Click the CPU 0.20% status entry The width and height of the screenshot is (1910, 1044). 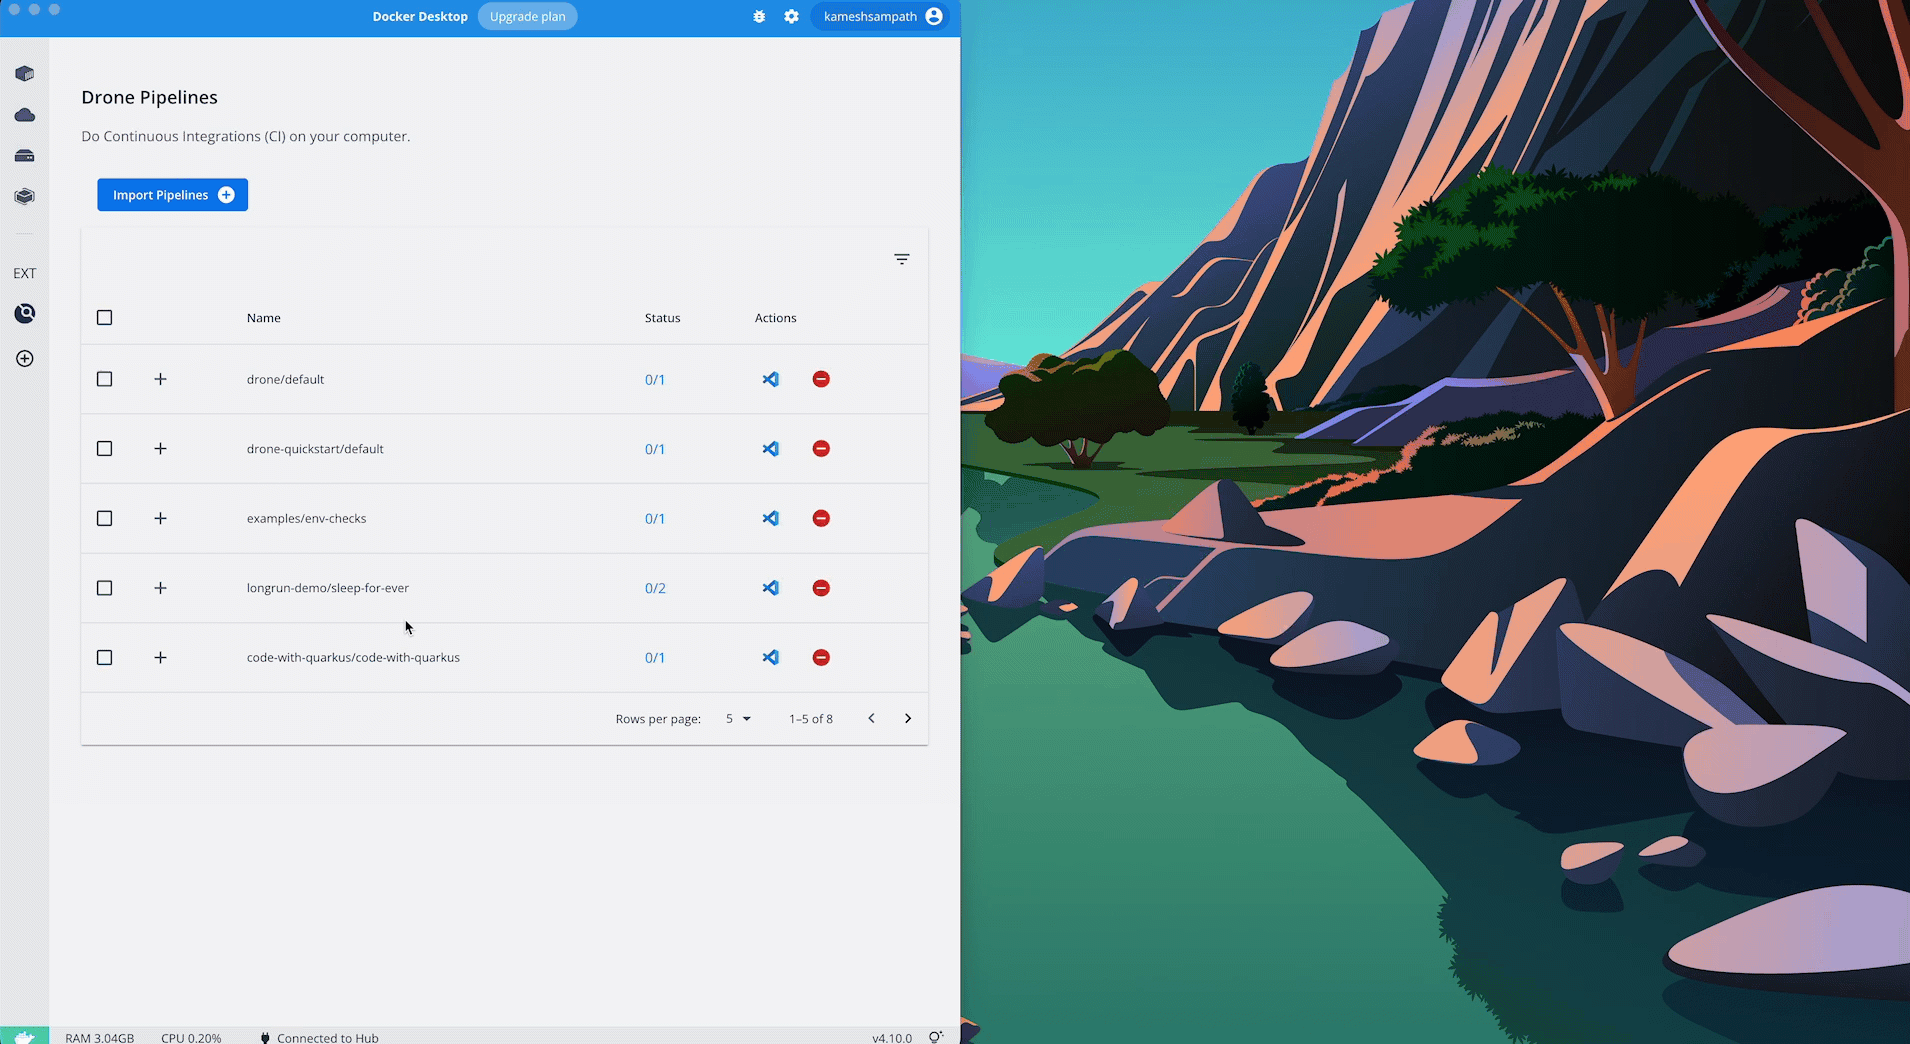(191, 1038)
